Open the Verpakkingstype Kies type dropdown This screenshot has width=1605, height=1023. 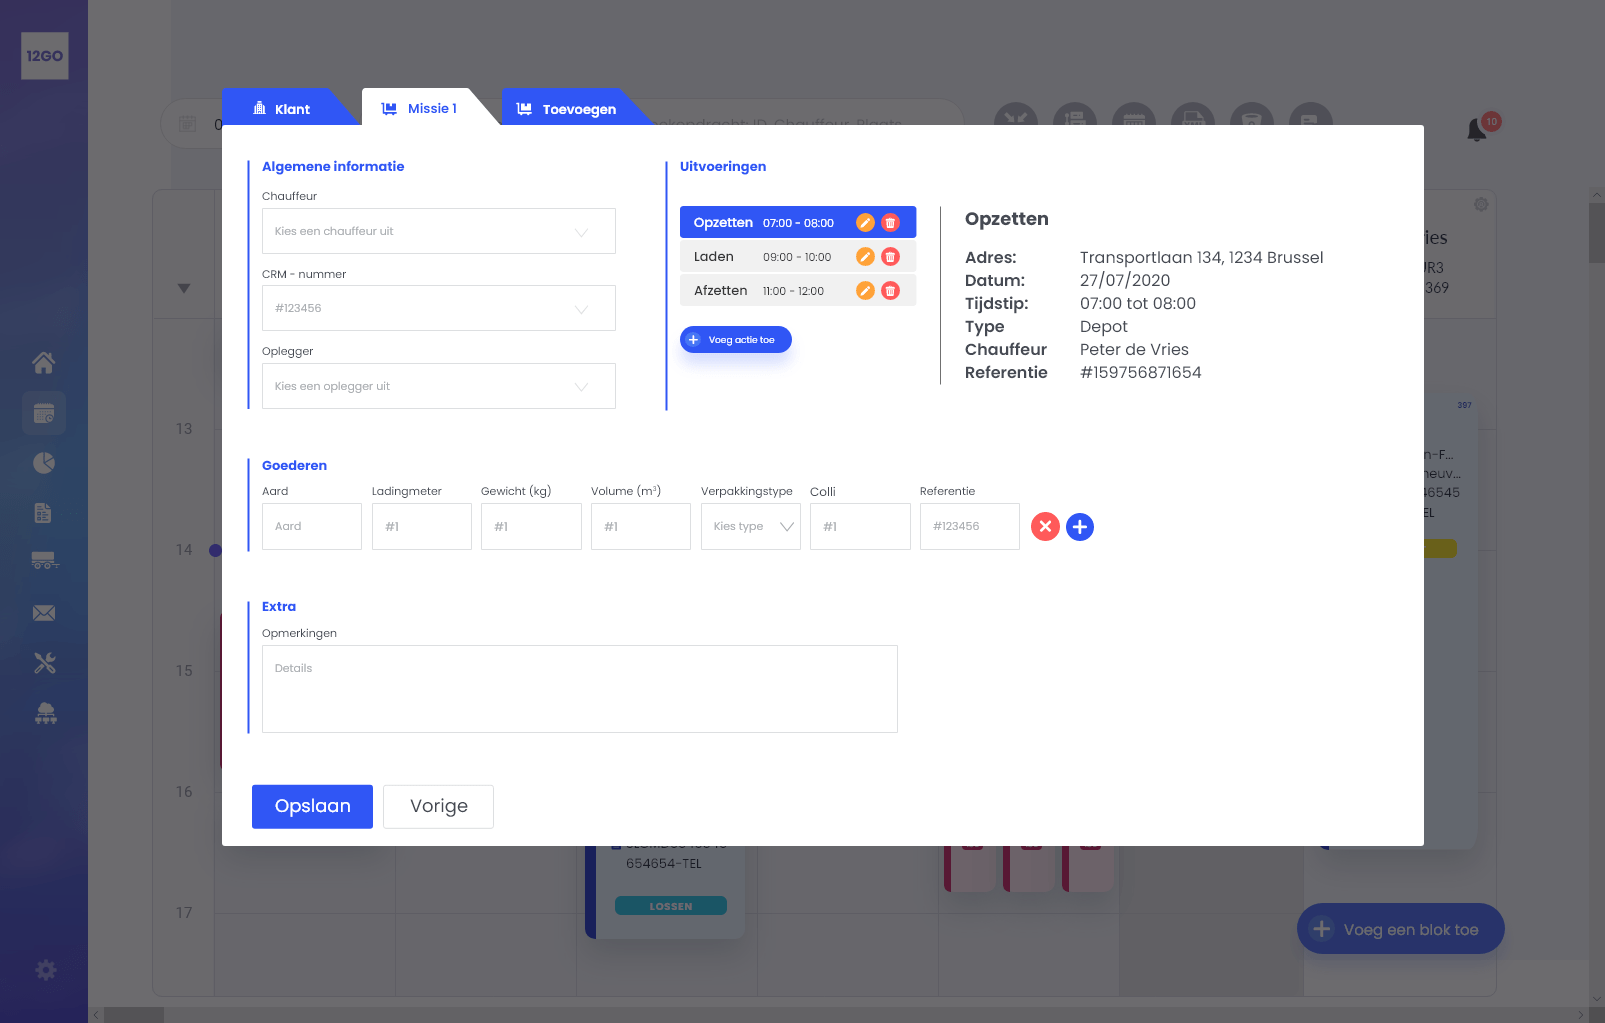click(750, 527)
